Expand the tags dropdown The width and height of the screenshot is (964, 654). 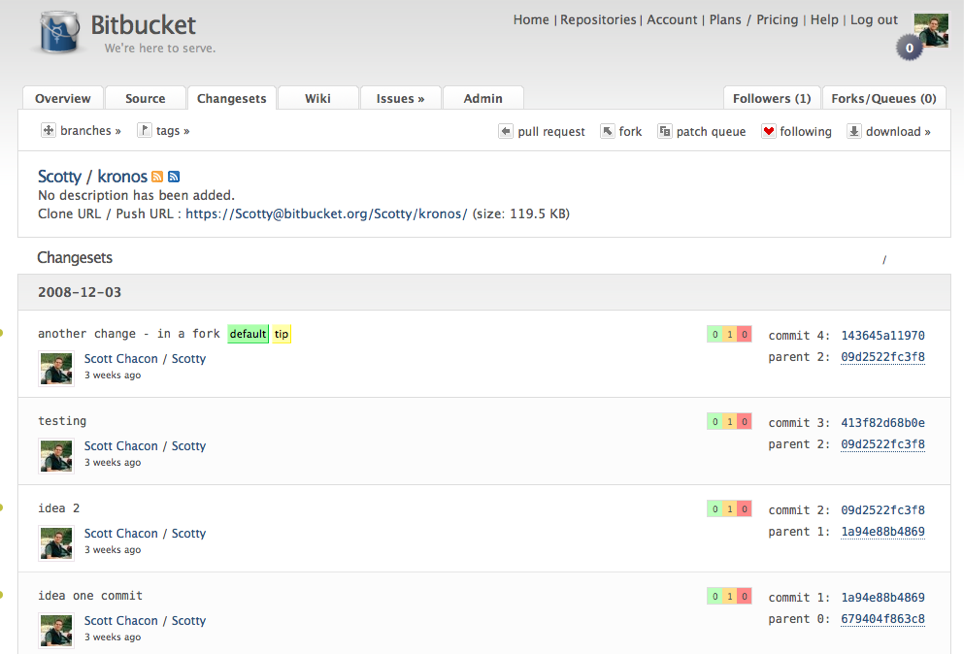[x=163, y=131]
